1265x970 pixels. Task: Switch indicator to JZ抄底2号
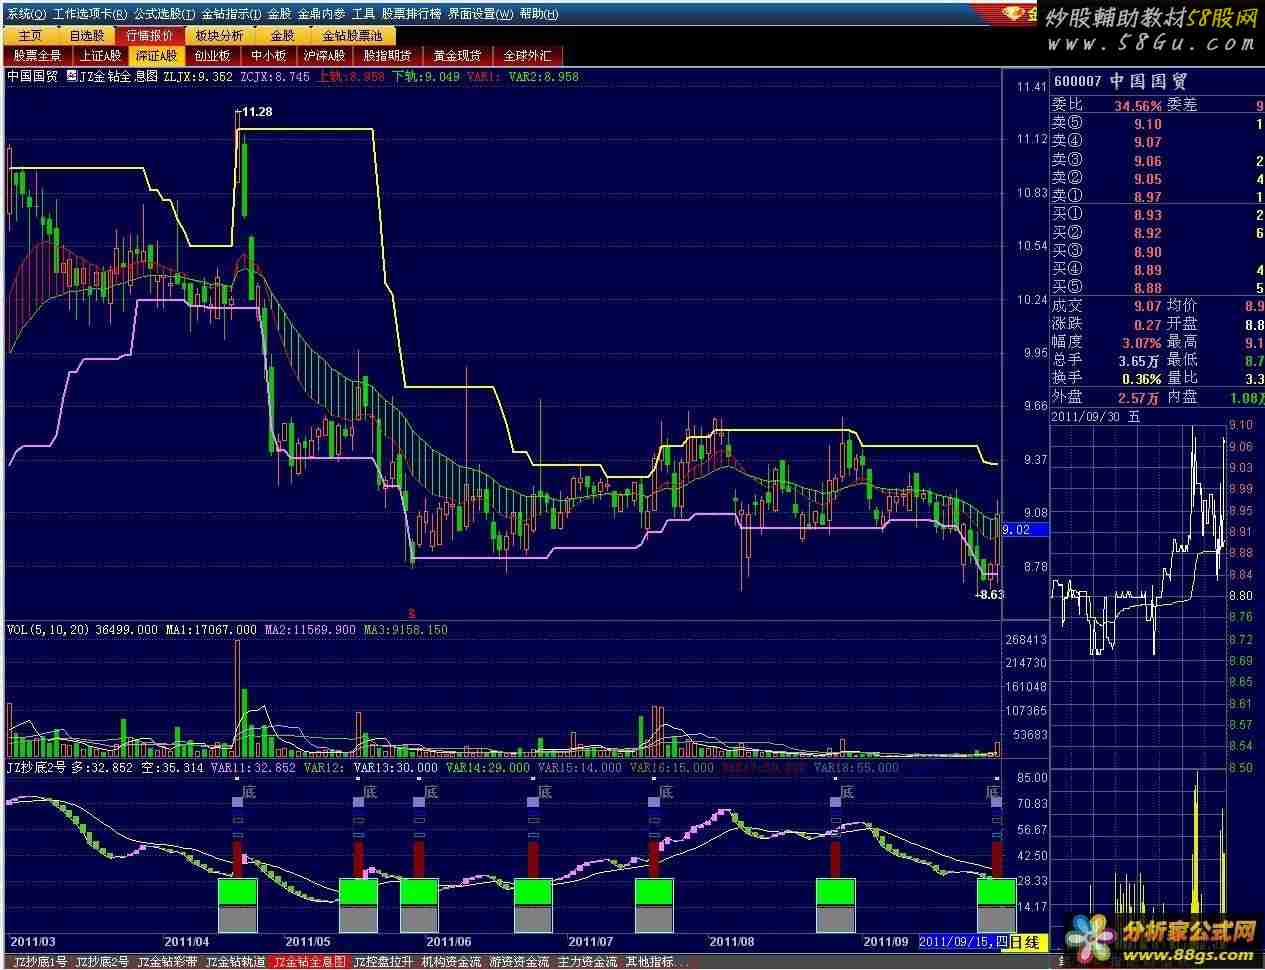click(101, 962)
